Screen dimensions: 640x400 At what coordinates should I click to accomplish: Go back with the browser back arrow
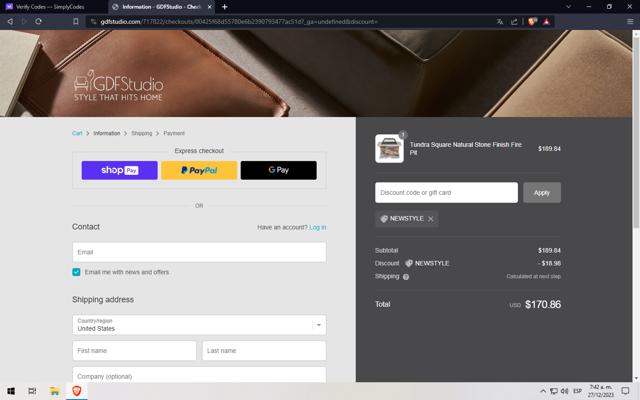coord(10,21)
